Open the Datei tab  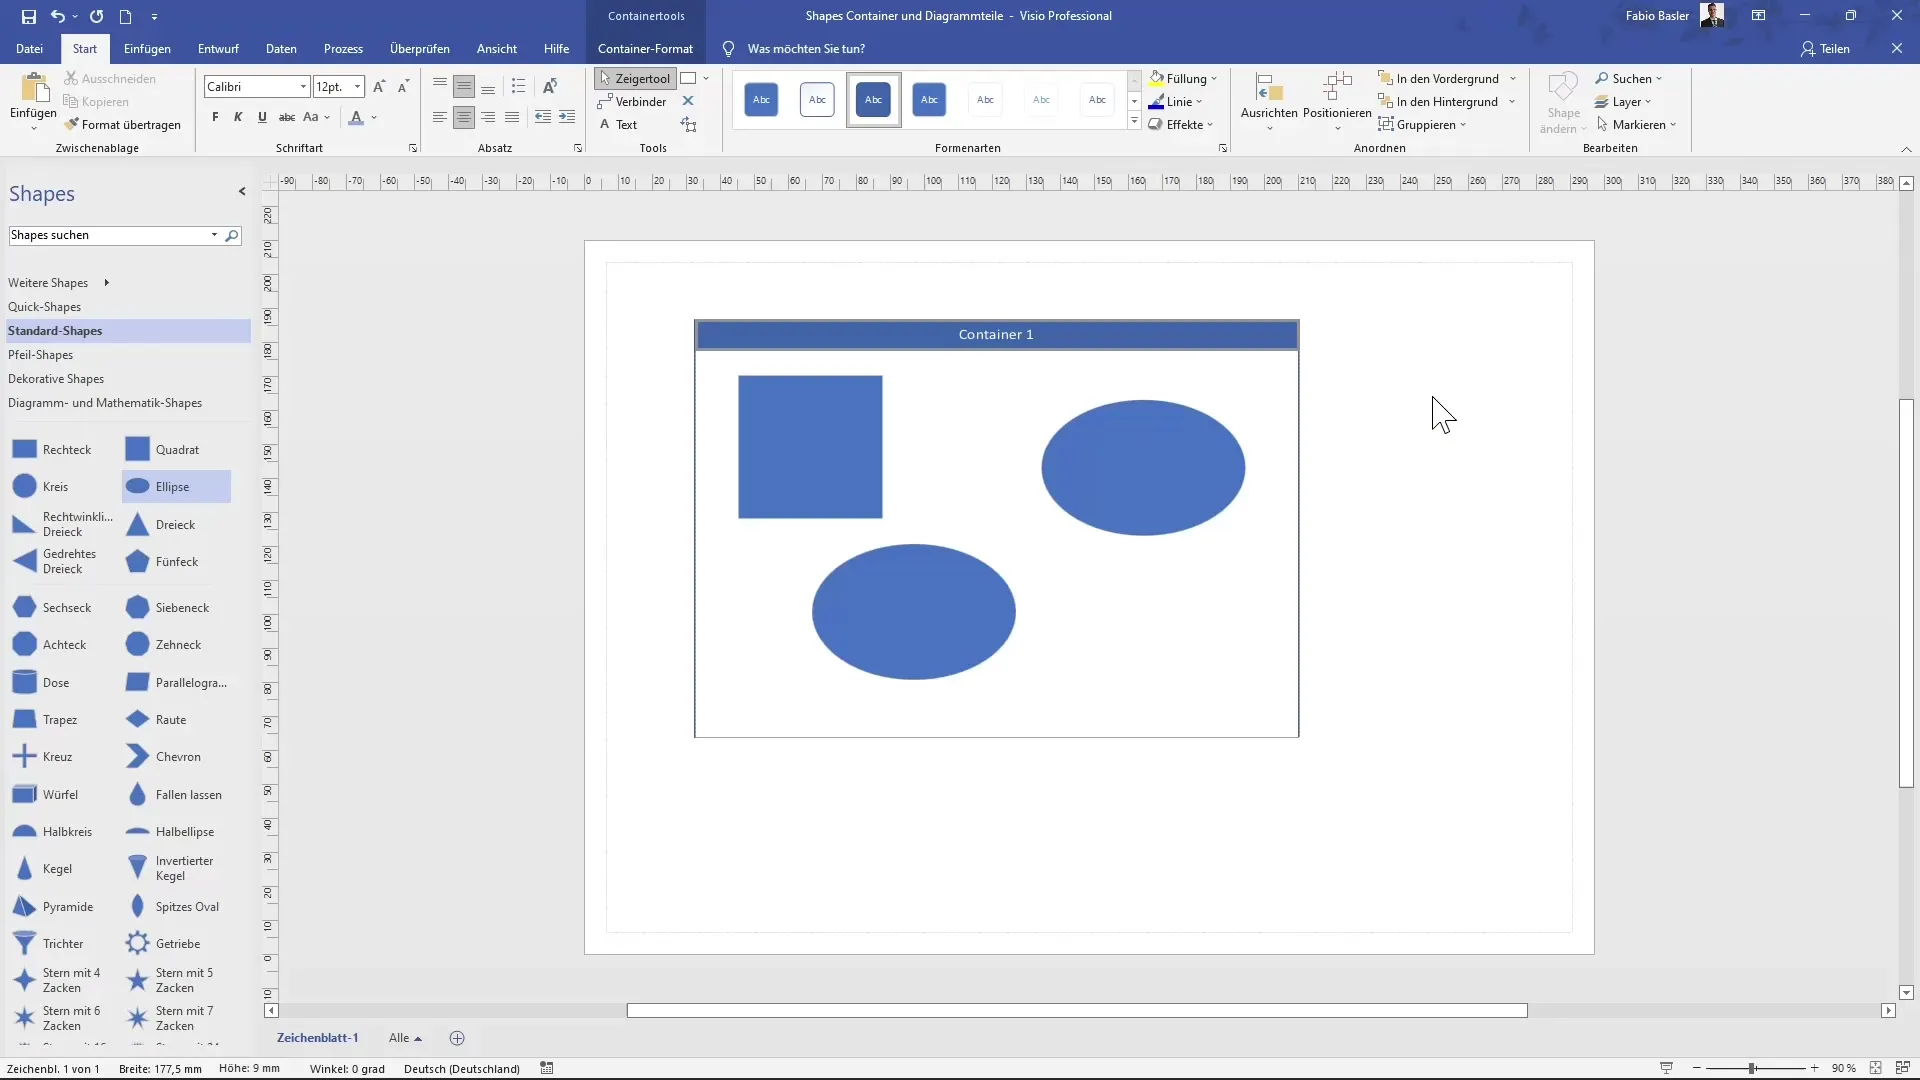coord(29,48)
